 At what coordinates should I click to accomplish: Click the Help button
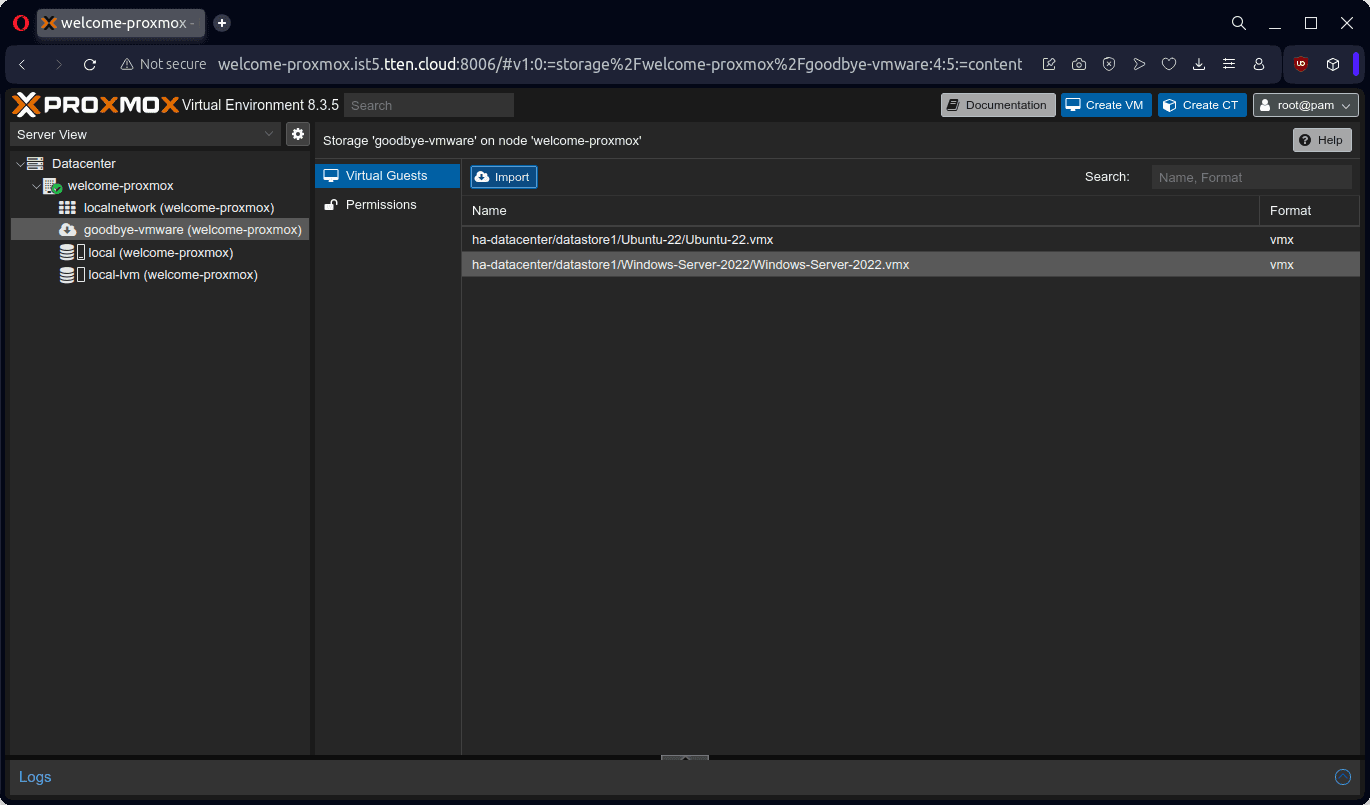1322,140
